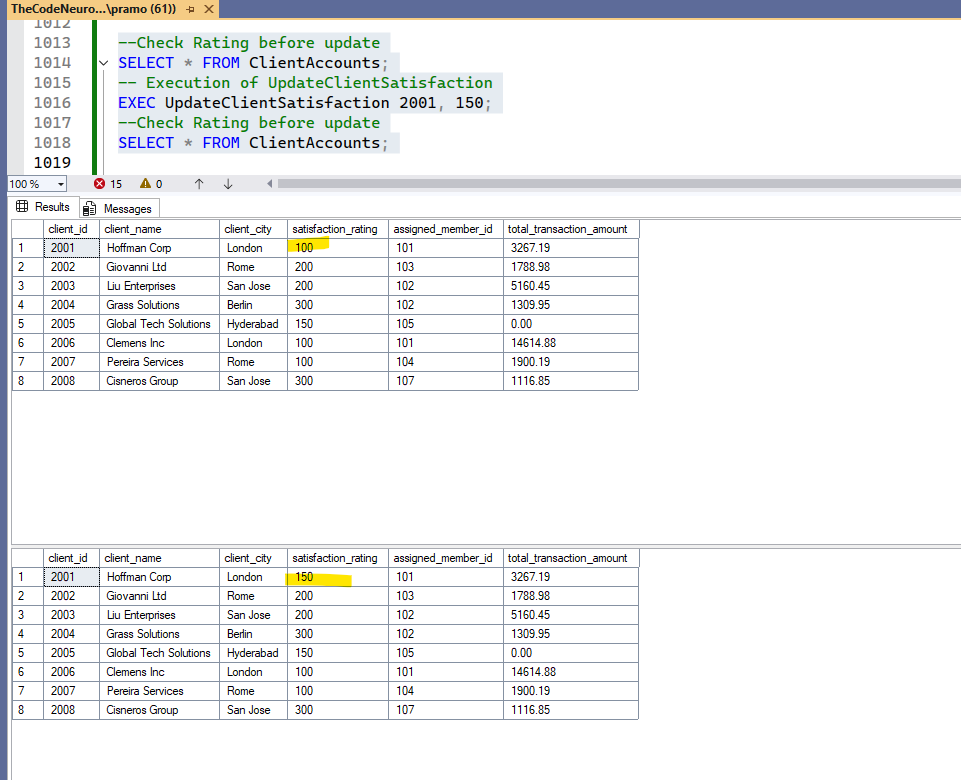
Task: Click the Results tab grid icon
Action: (22, 206)
